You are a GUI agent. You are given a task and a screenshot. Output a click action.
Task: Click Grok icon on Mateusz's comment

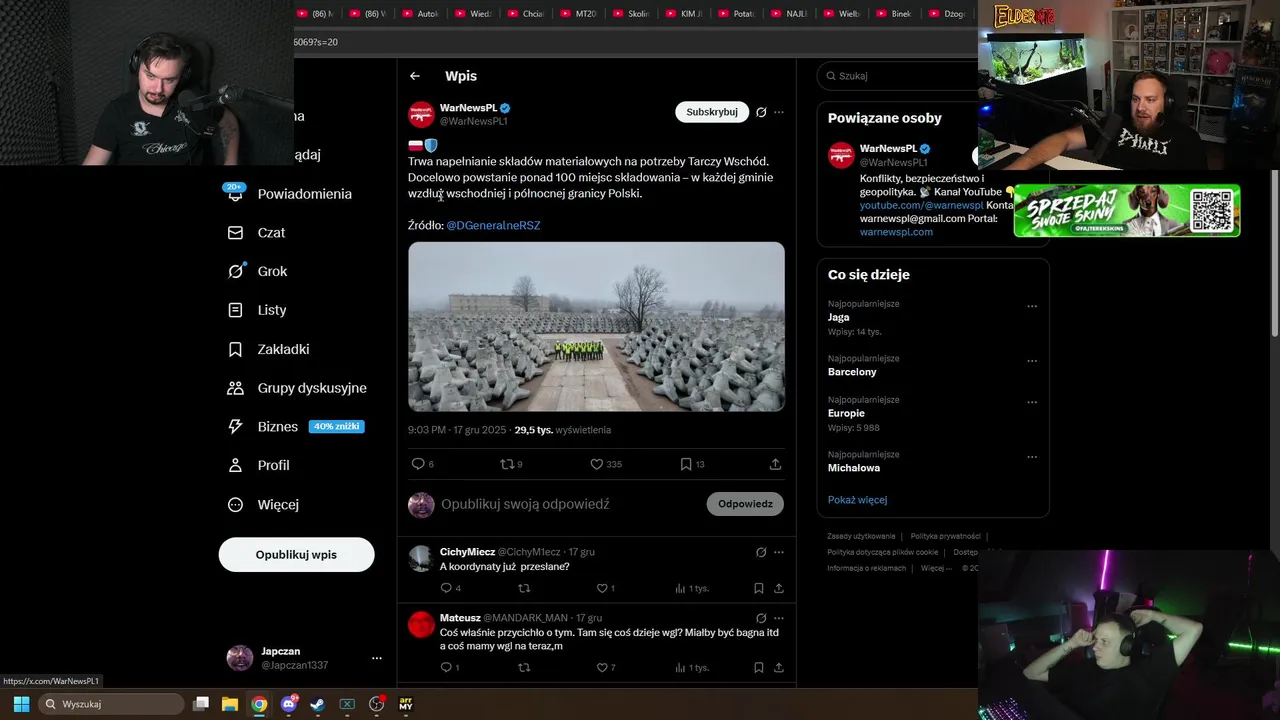pyautogui.click(x=761, y=618)
